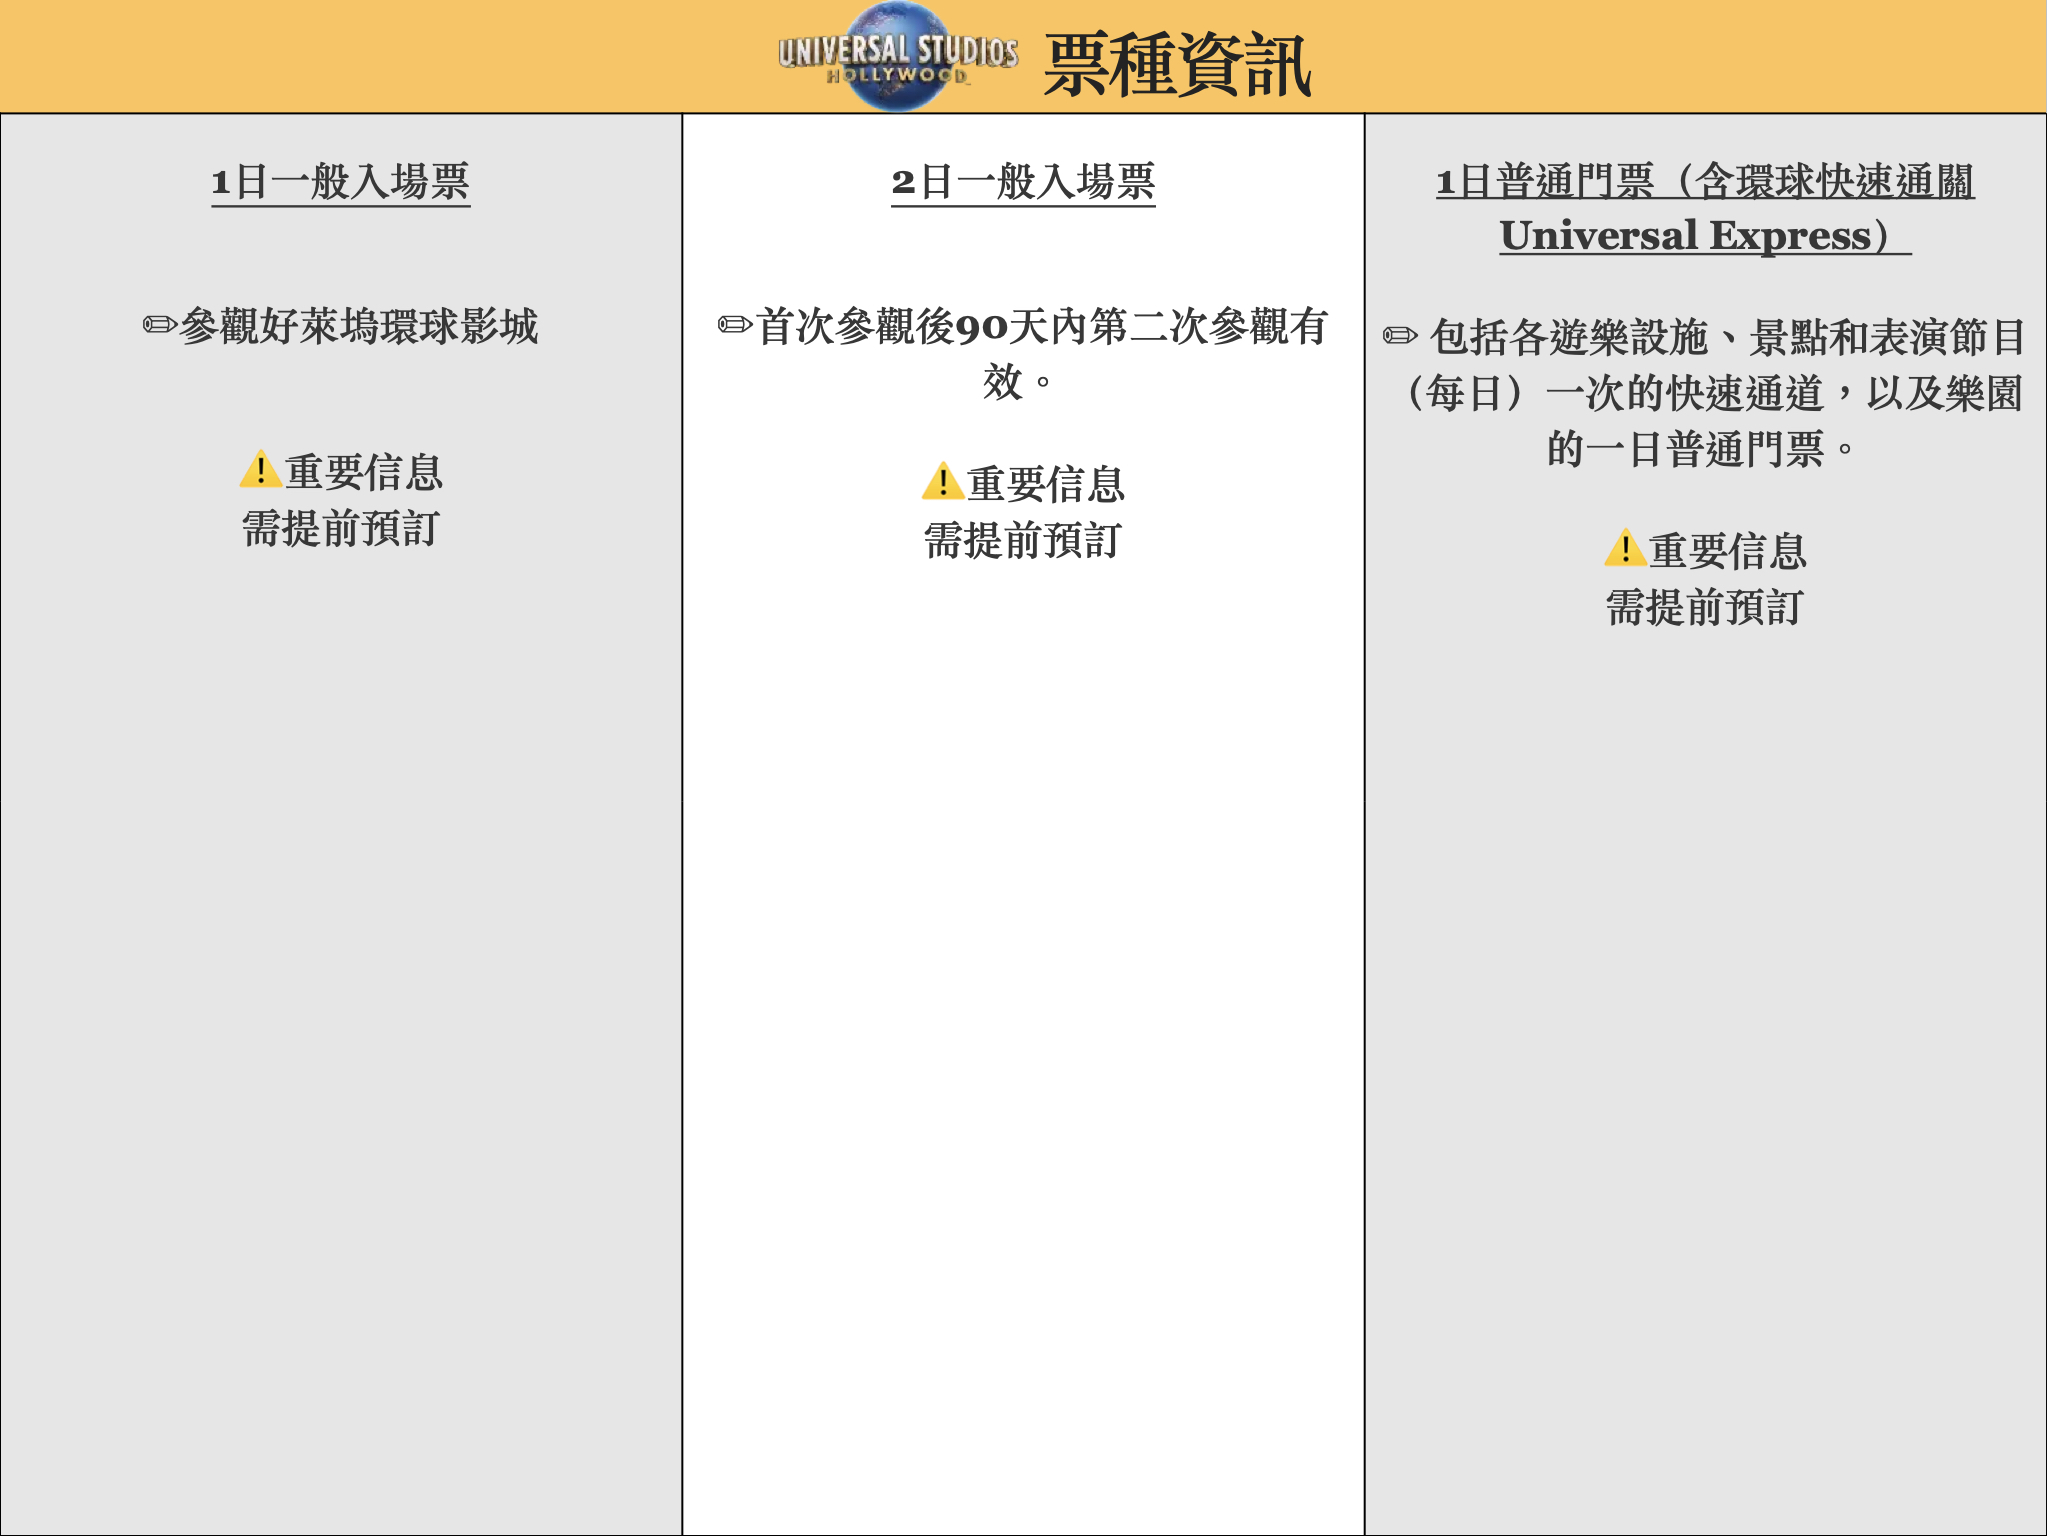Click pencil icon beside 首次參觀後90天內

point(735,325)
